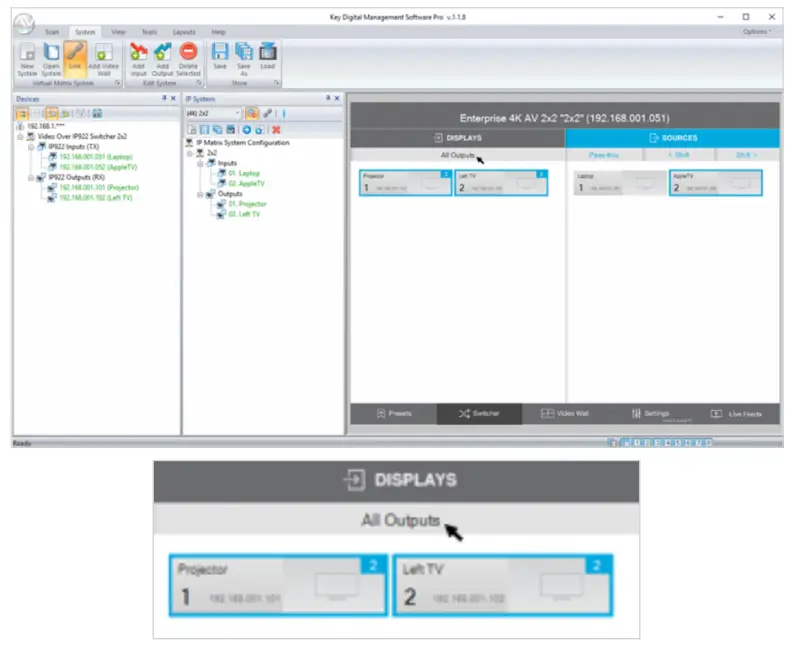The image size is (796, 645).
Task: Open the Tools ribbon tab
Action: click(x=149, y=32)
